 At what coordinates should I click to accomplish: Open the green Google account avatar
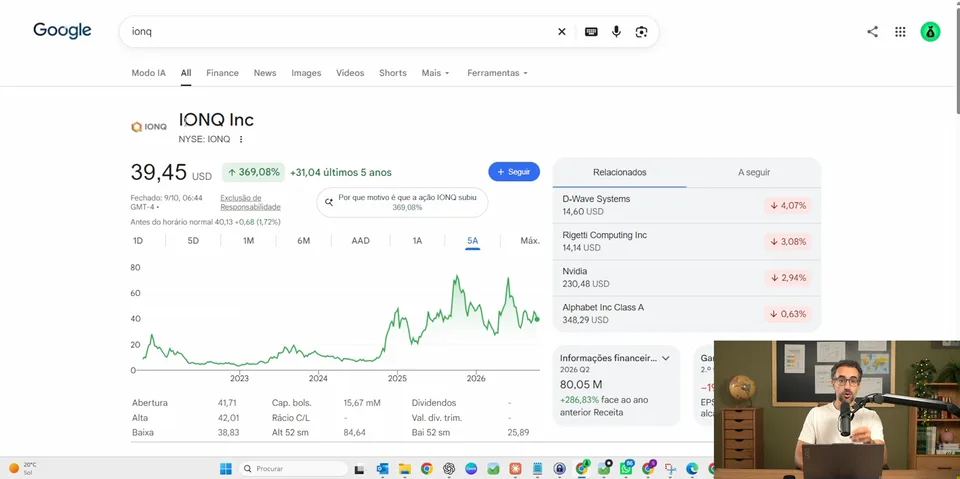930,32
